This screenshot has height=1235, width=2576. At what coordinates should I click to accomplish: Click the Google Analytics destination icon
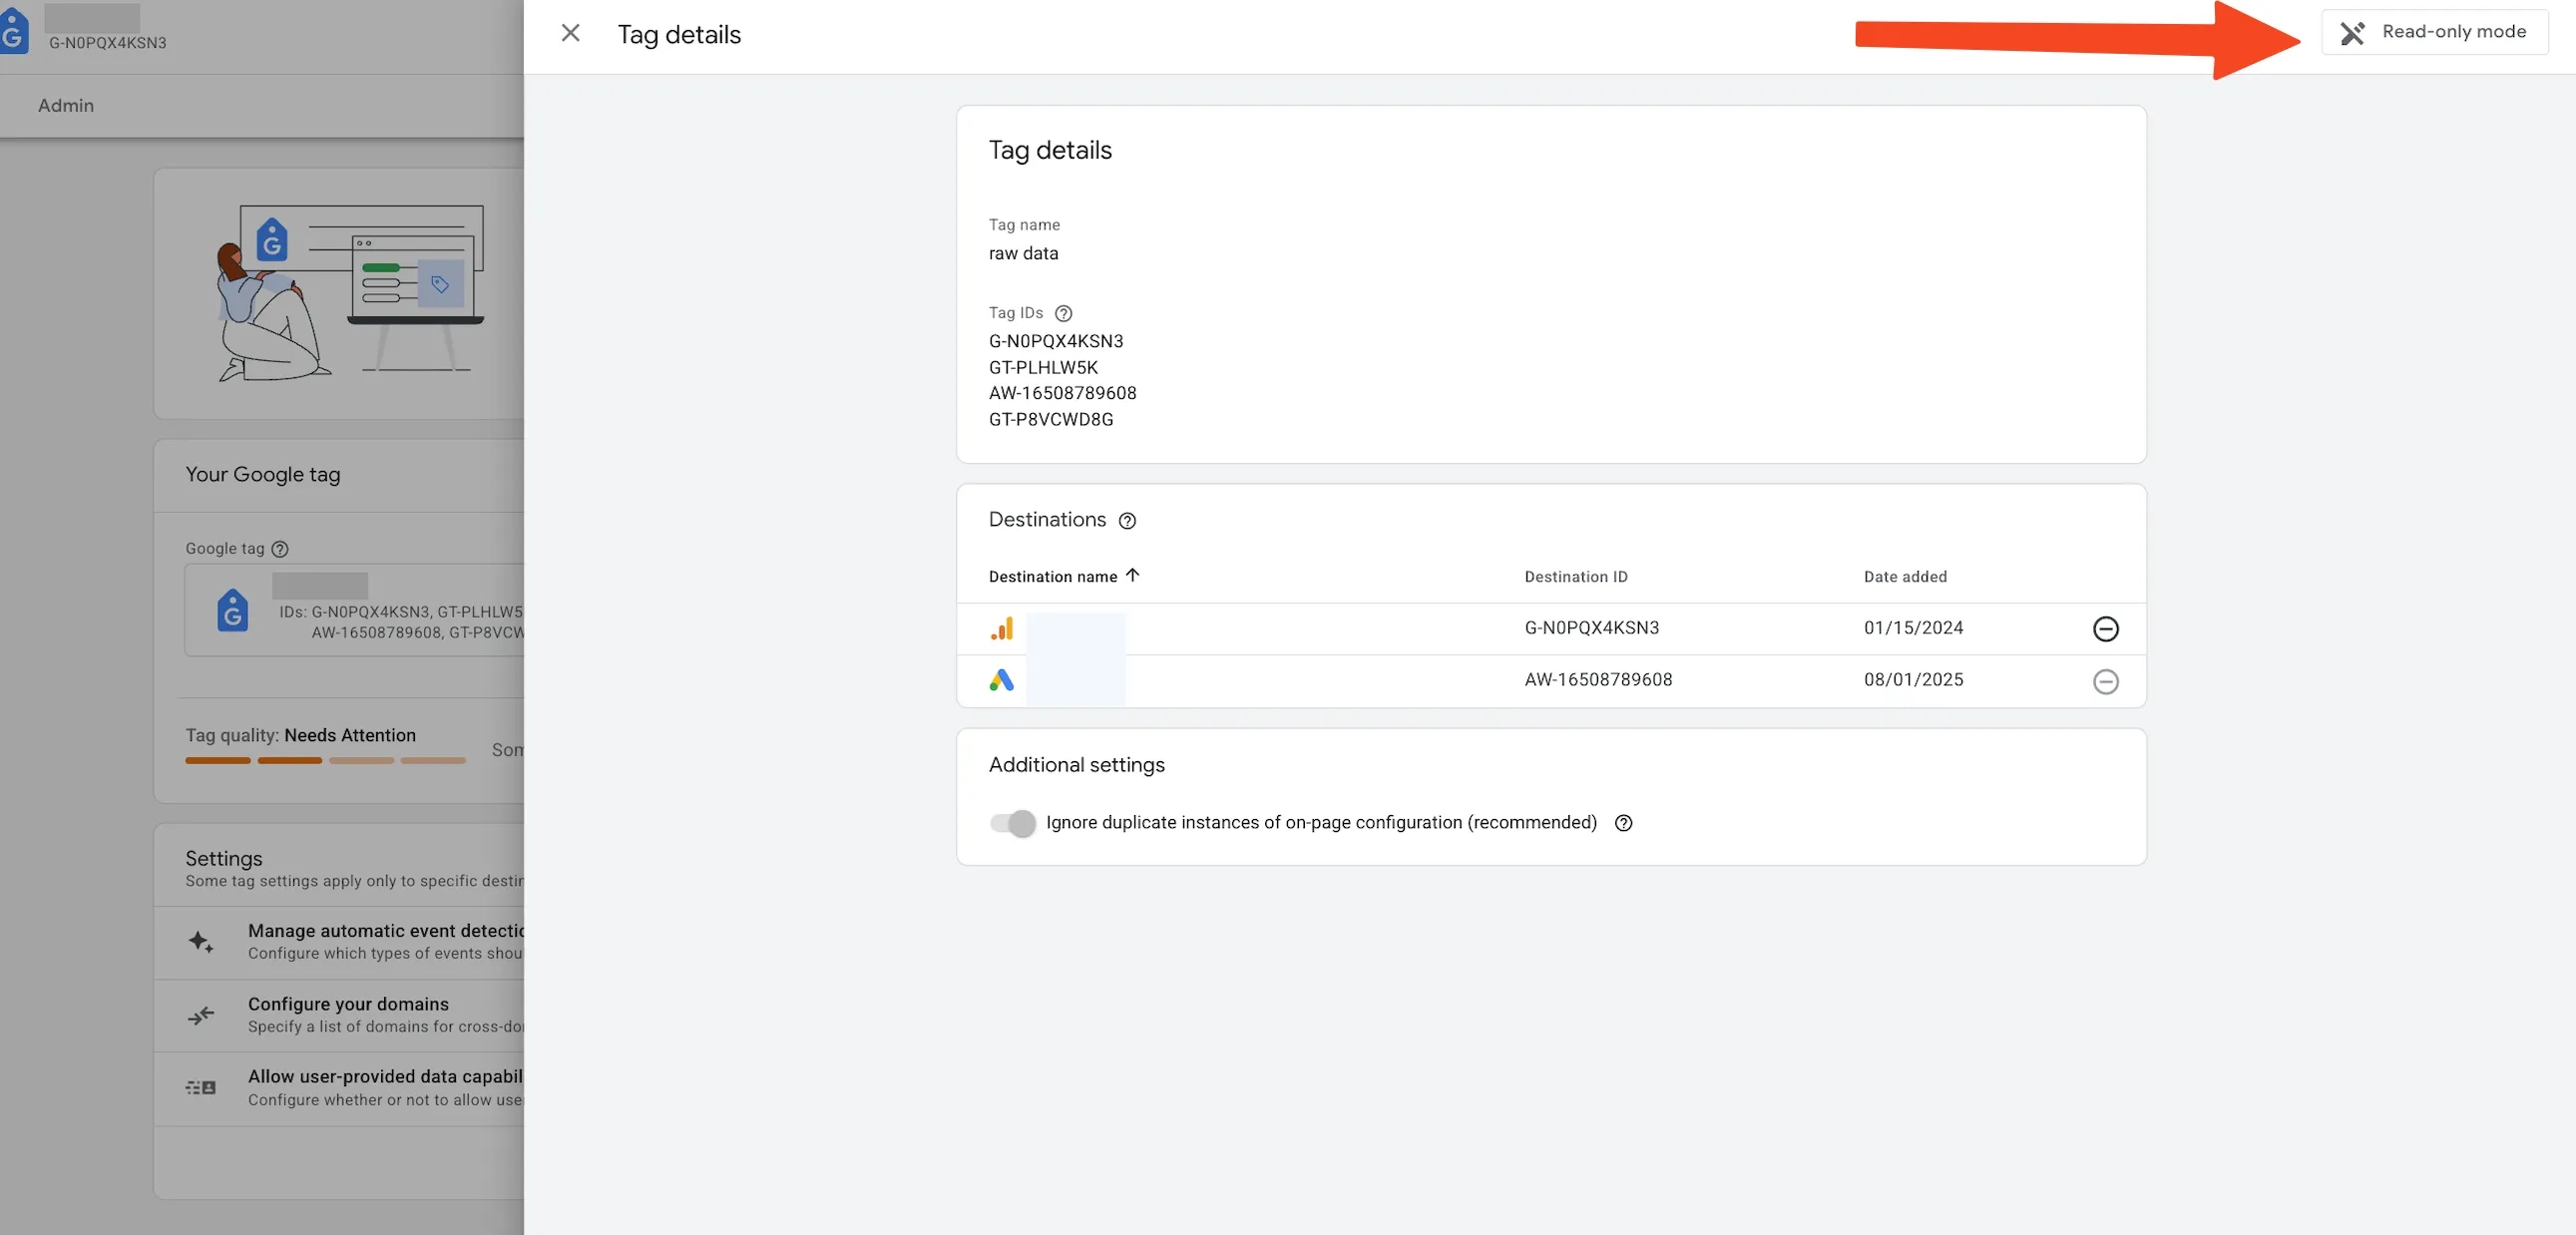(x=1001, y=628)
